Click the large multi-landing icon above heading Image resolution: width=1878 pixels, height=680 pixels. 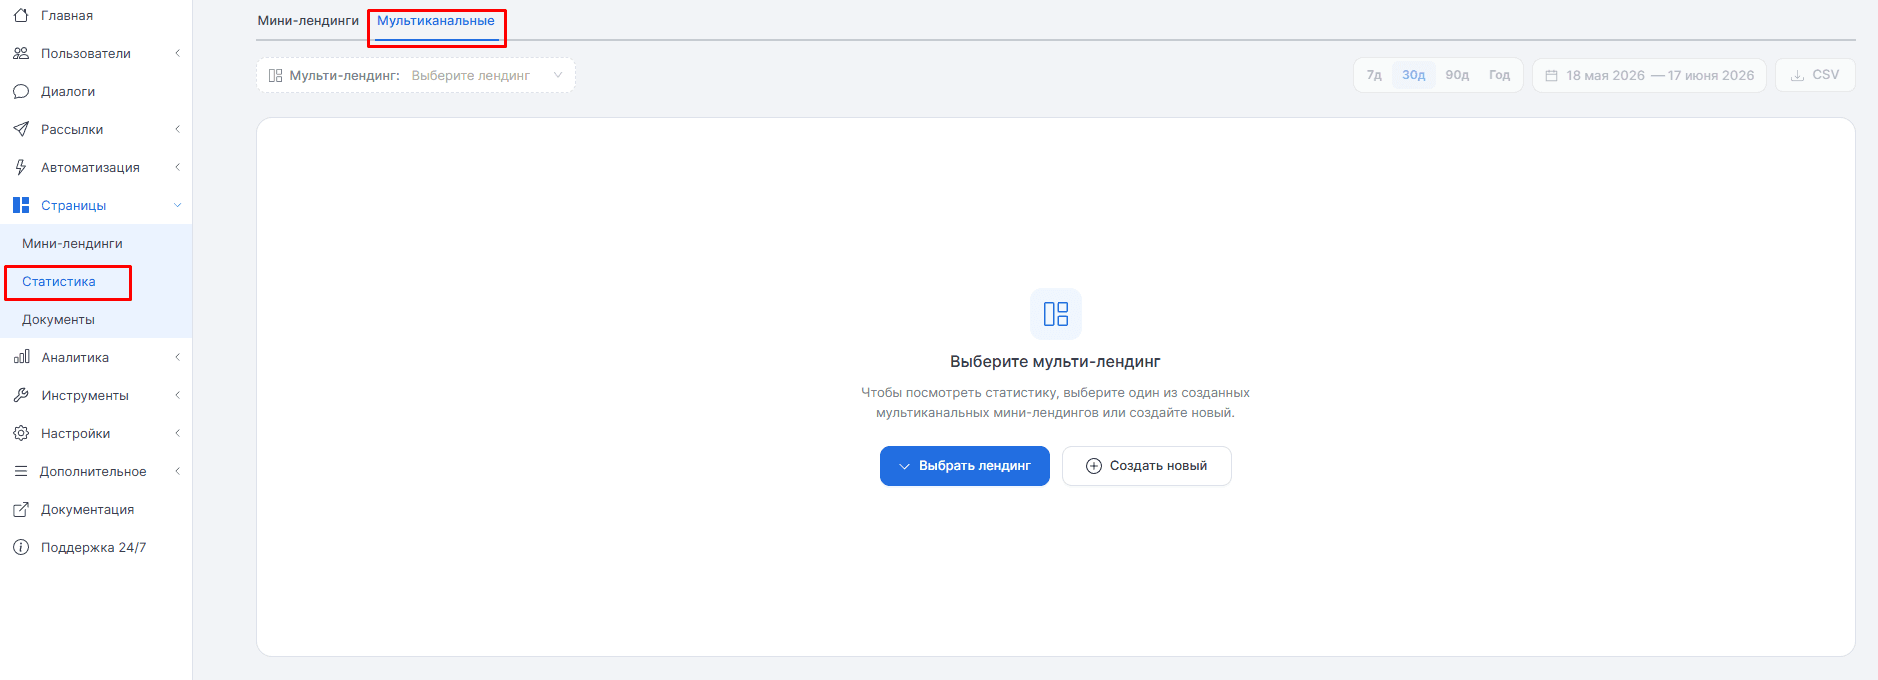coord(1056,314)
